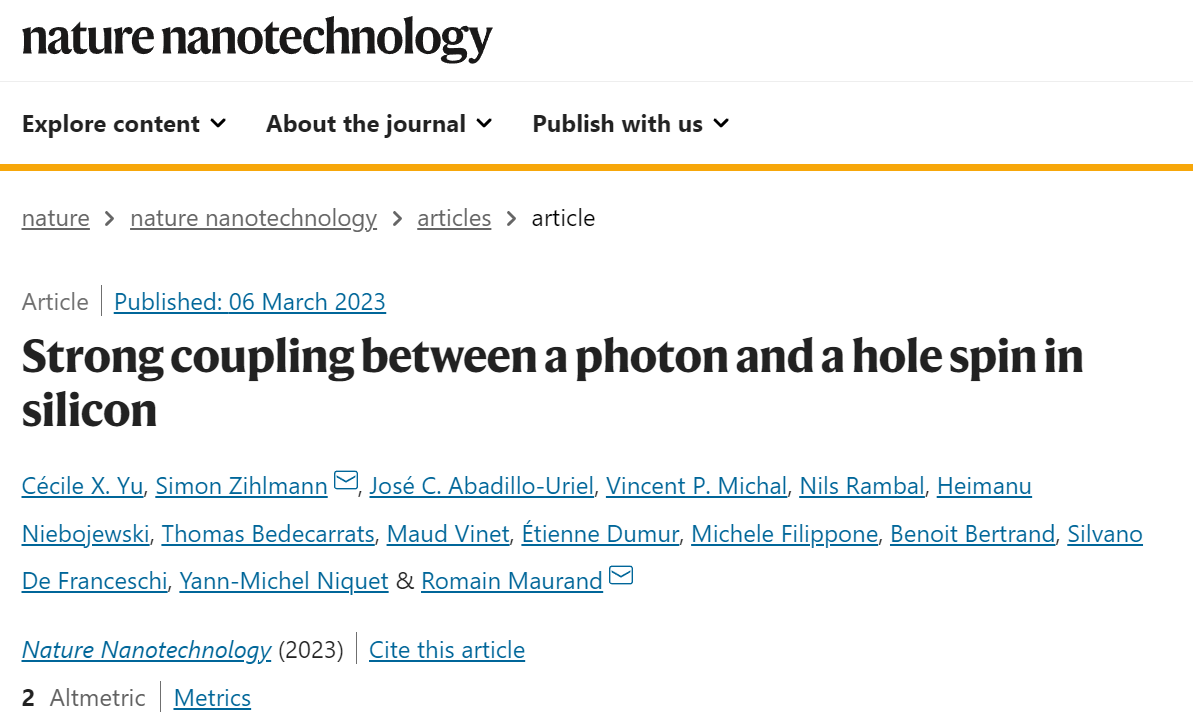Click author Maud Vinet
The width and height of the screenshot is (1193, 725).
[448, 534]
